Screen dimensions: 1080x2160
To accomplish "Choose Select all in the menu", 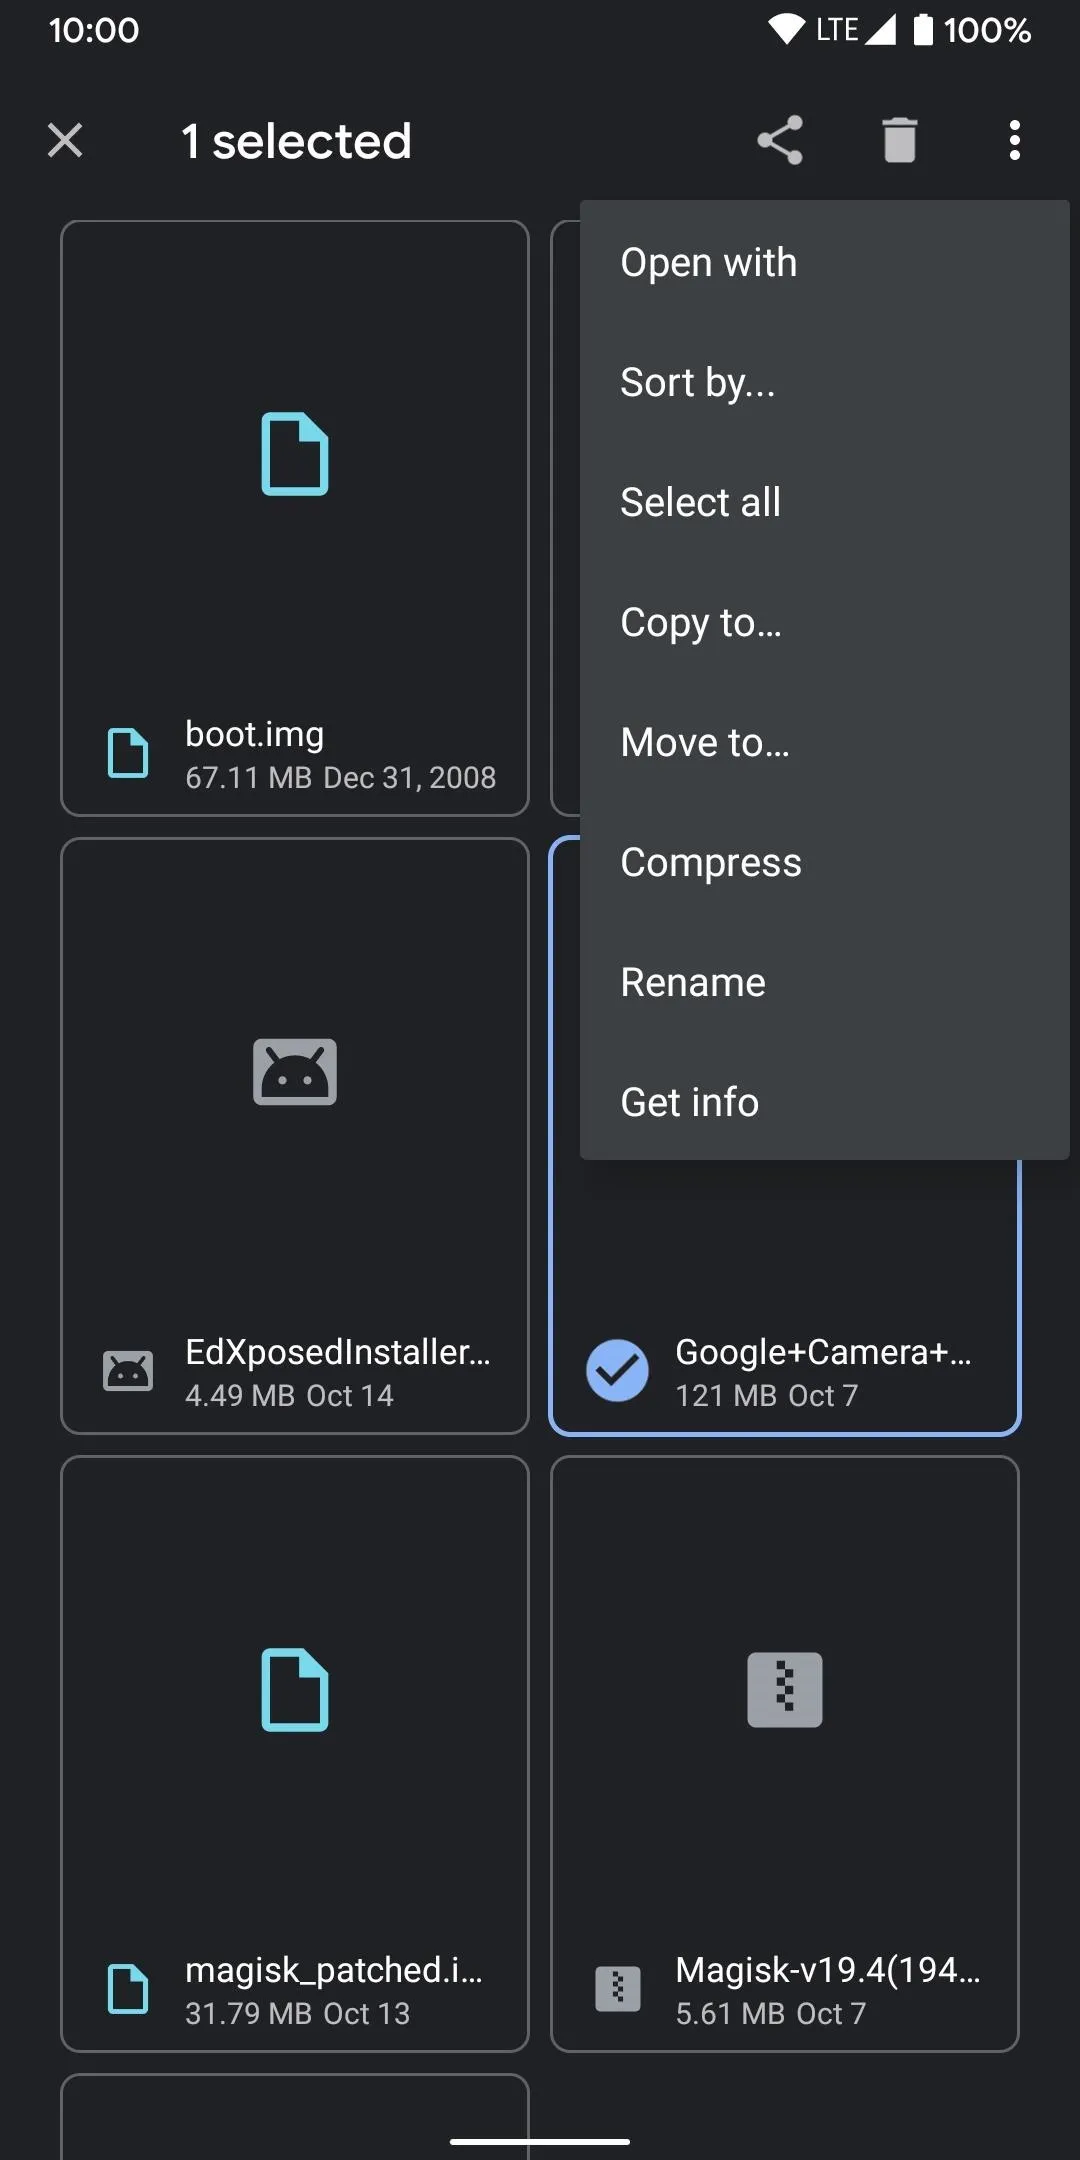I will [825, 502].
